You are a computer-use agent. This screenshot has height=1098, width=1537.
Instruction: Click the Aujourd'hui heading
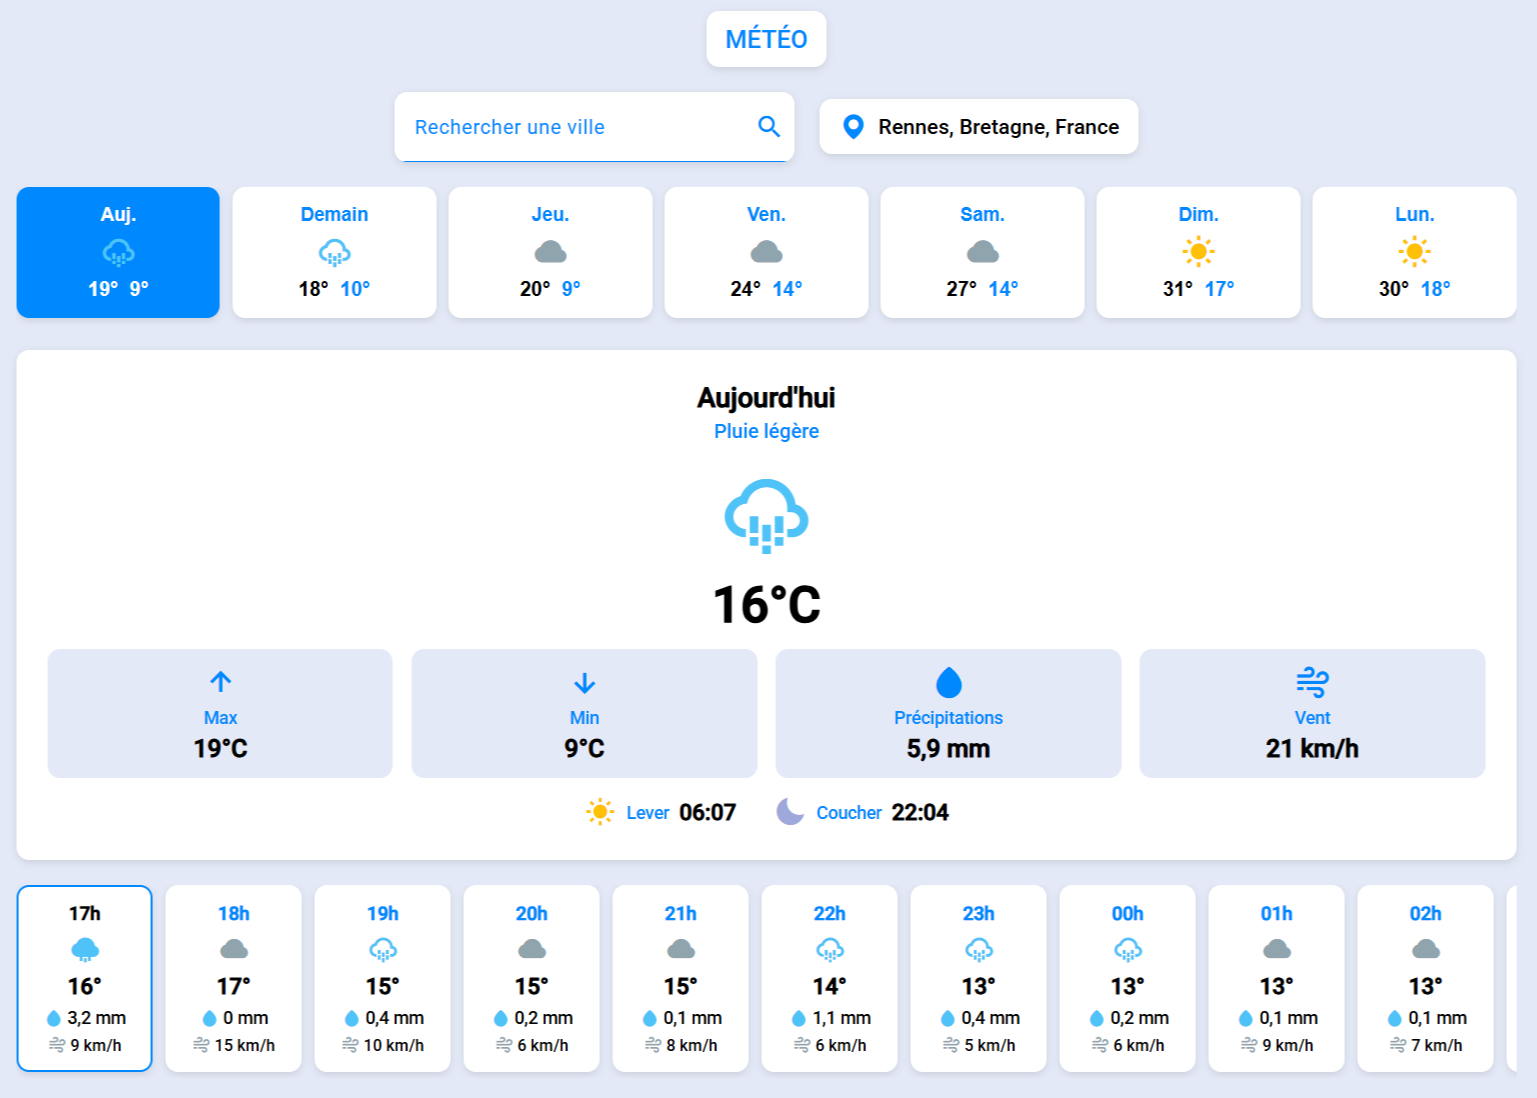pyautogui.click(x=766, y=398)
